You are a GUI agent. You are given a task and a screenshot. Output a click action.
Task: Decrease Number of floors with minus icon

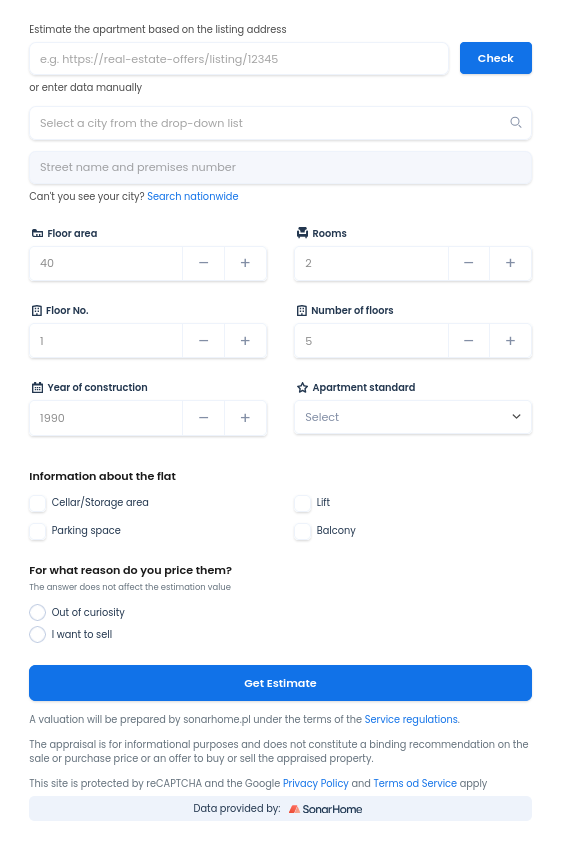tap(469, 341)
